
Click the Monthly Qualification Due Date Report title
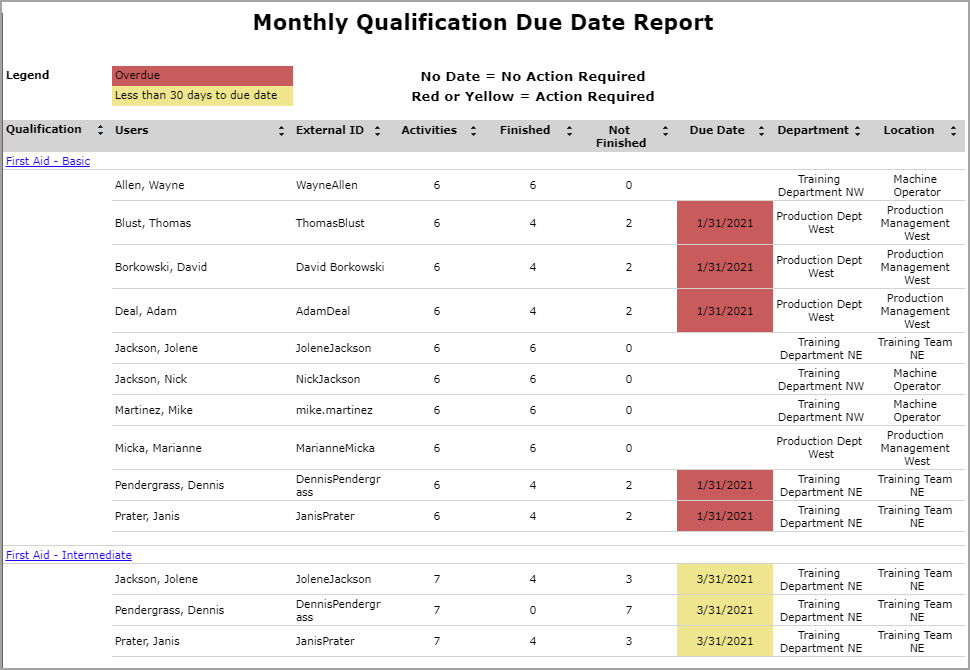[484, 22]
